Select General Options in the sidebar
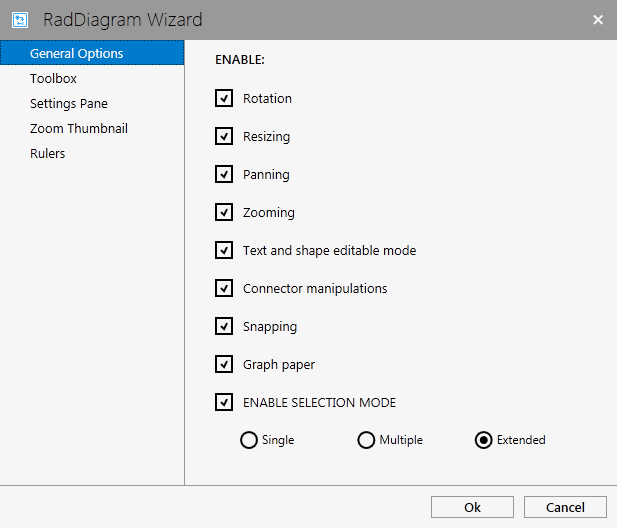 (x=77, y=53)
